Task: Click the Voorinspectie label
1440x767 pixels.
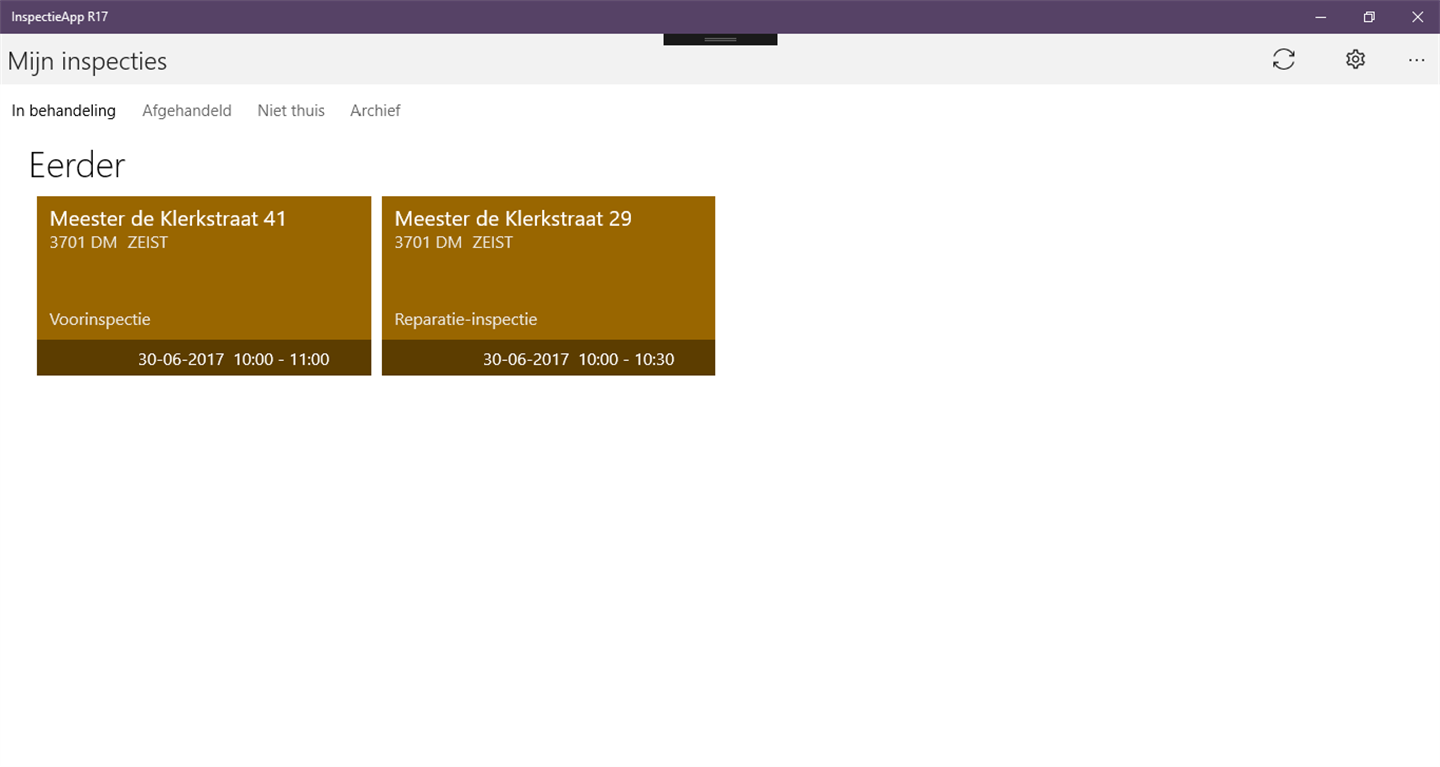Action: pyautogui.click(x=100, y=320)
